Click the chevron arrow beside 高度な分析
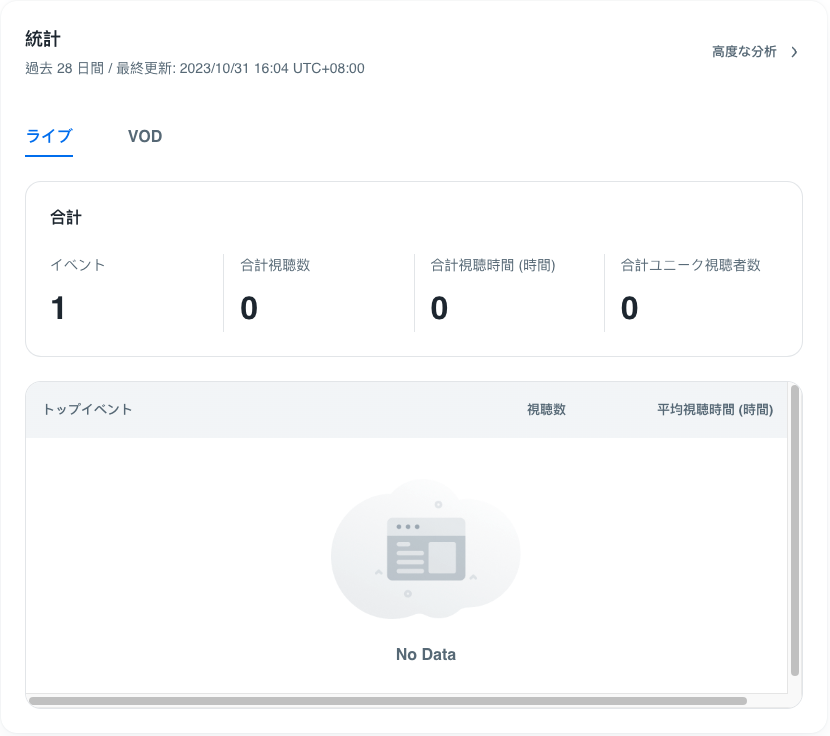The width and height of the screenshot is (830, 736). [x=794, y=52]
